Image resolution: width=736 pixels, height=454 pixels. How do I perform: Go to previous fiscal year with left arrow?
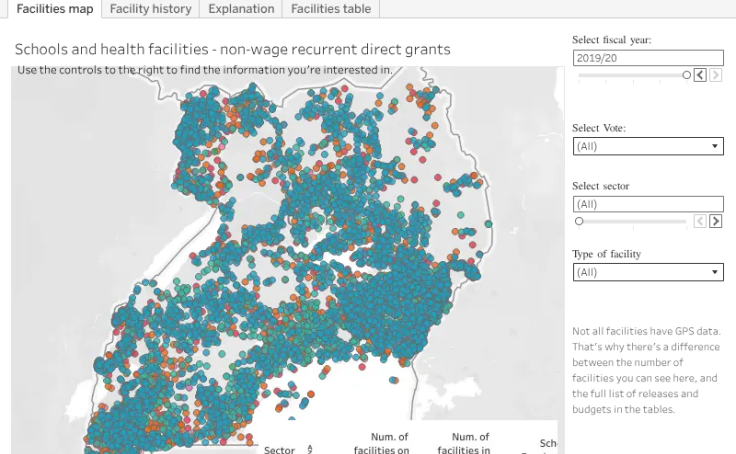click(700, 75)
